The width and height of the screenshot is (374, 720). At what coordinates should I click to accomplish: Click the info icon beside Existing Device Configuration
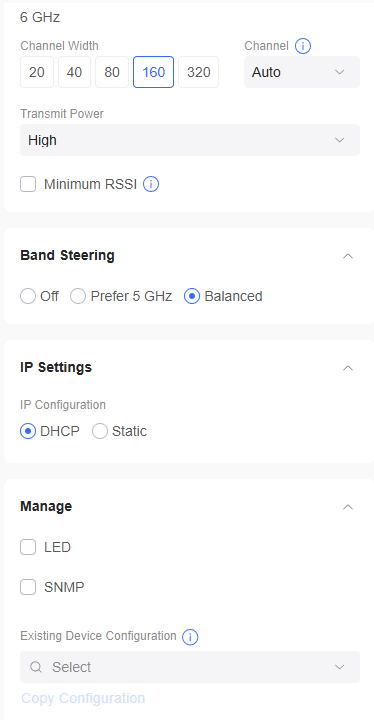pos(190,637)
